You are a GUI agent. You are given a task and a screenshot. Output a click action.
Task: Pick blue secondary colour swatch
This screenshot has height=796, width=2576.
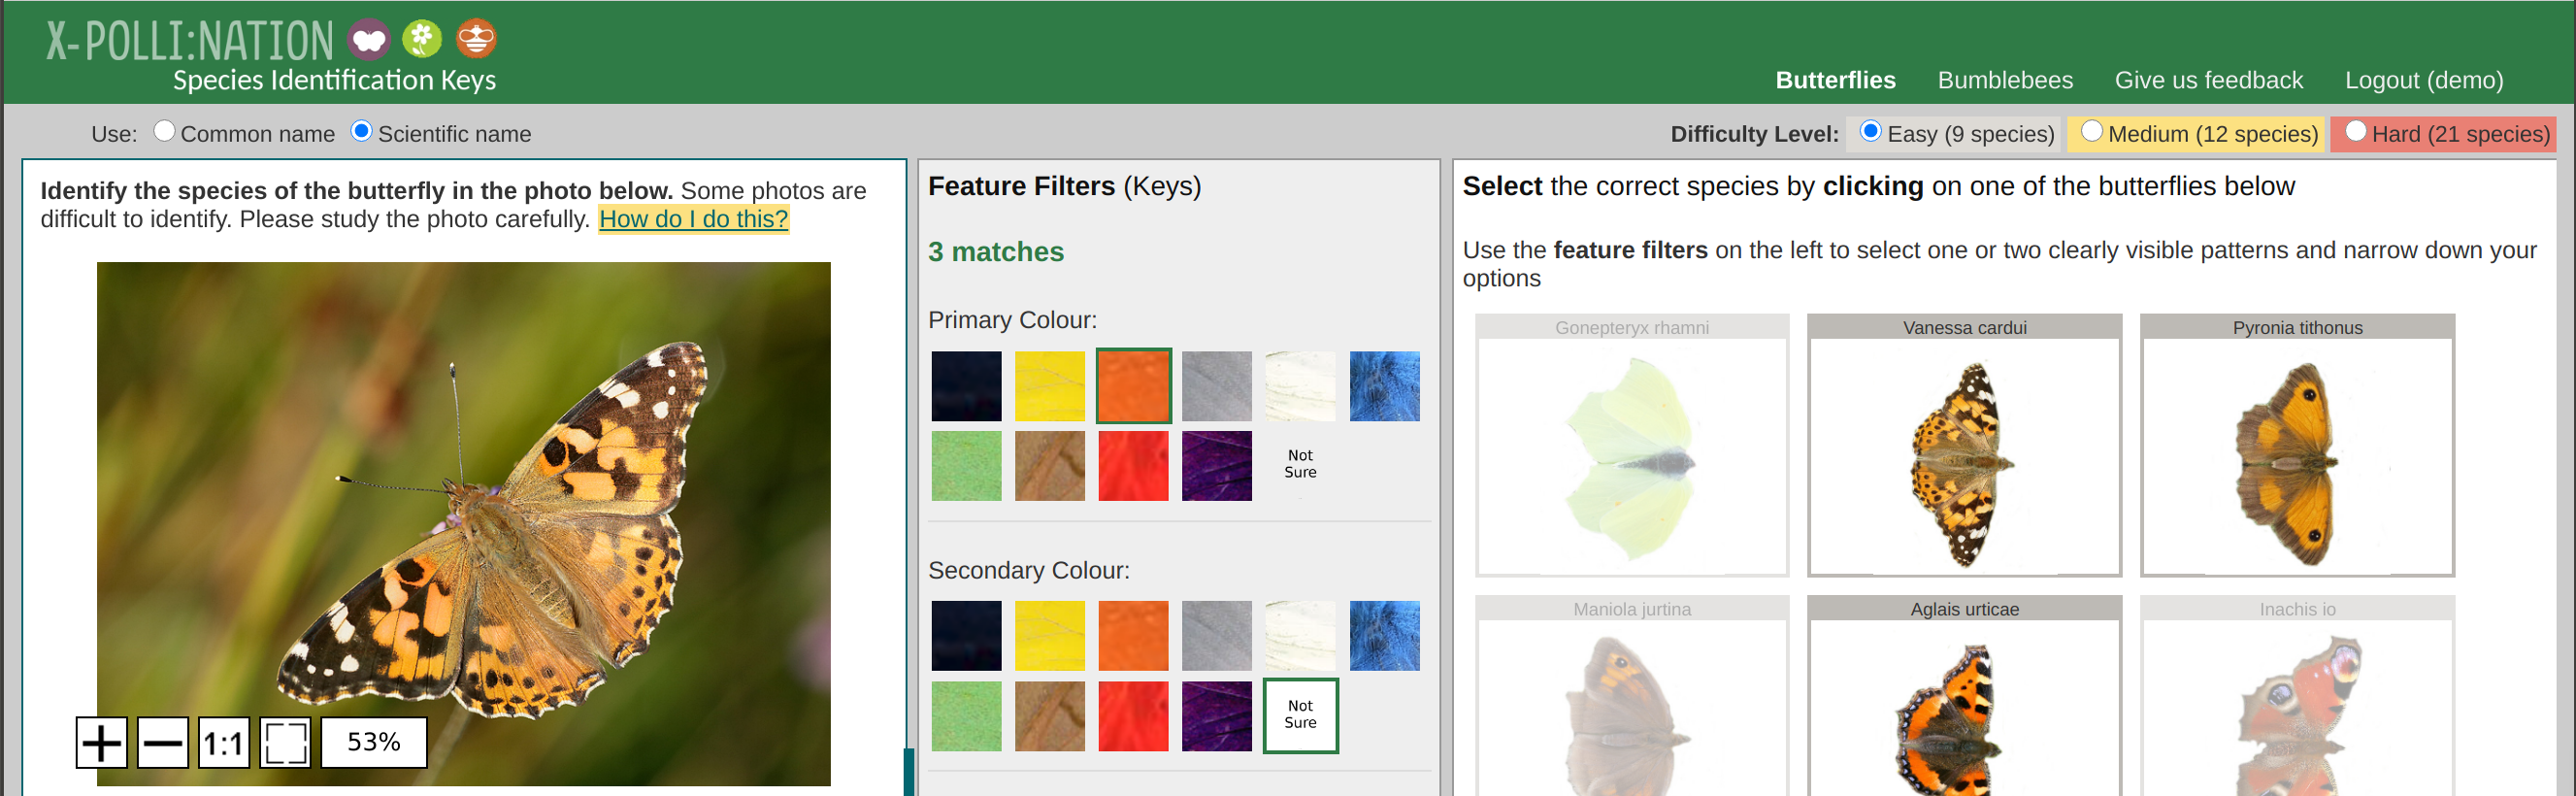[1385, 636]
